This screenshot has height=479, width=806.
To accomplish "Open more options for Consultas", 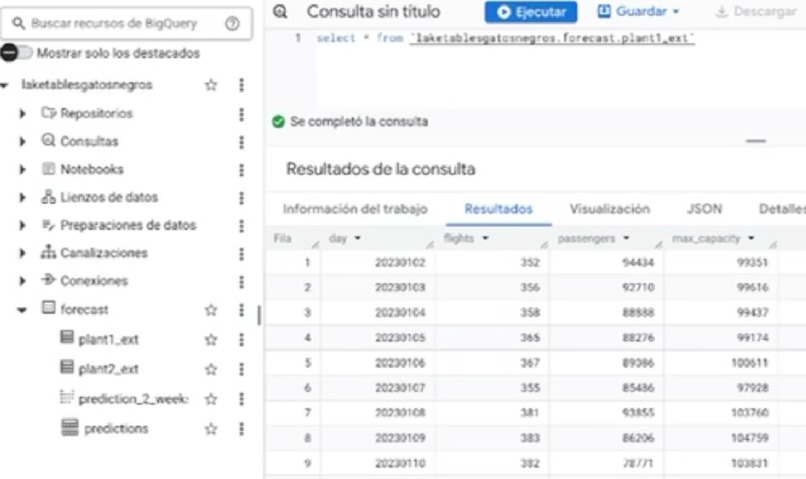I will [242, 141].
